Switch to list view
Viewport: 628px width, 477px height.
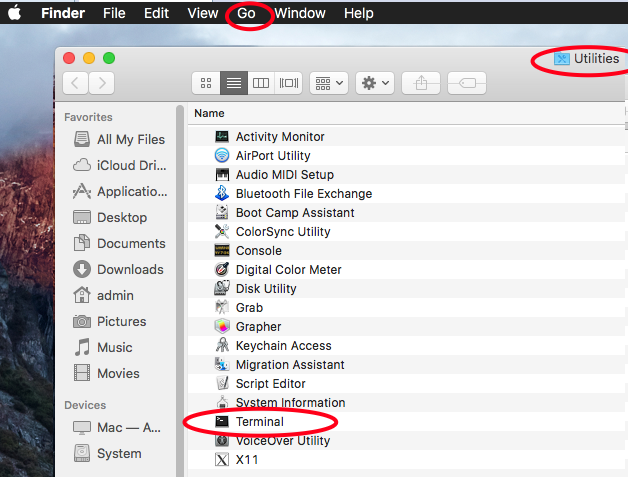(x=234, y=83)
